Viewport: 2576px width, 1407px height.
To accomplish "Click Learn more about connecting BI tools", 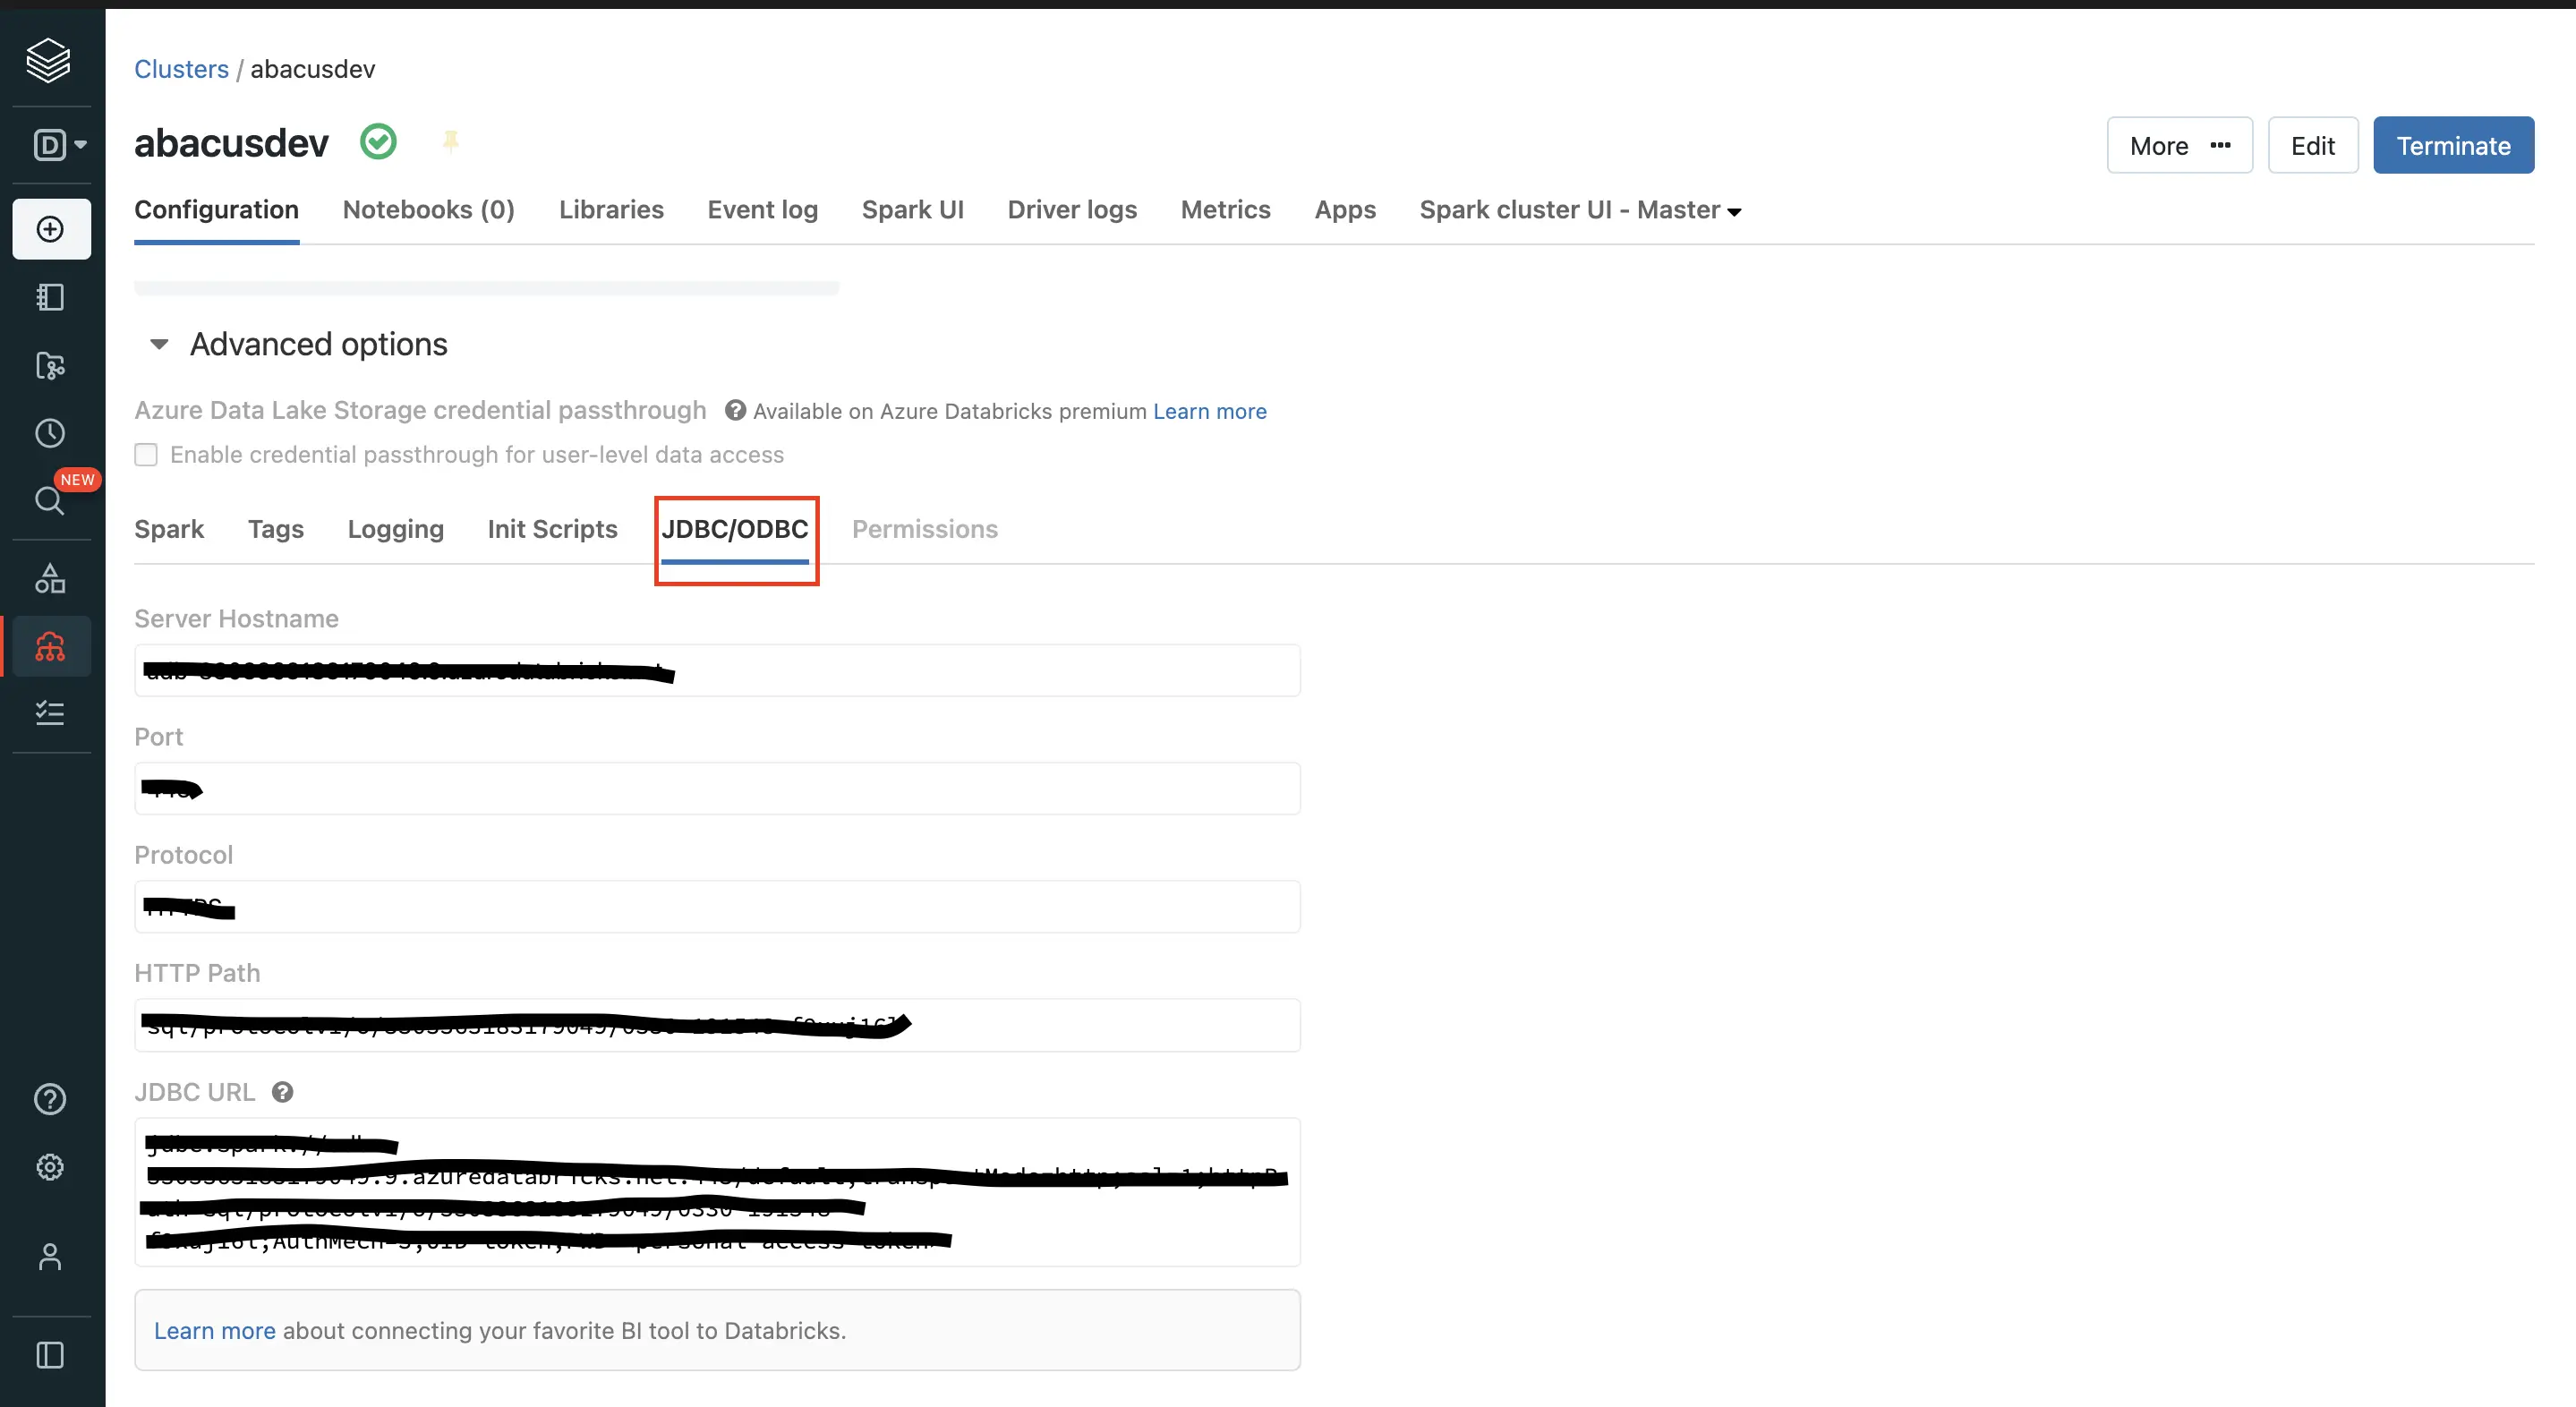I will point(214,1330).
